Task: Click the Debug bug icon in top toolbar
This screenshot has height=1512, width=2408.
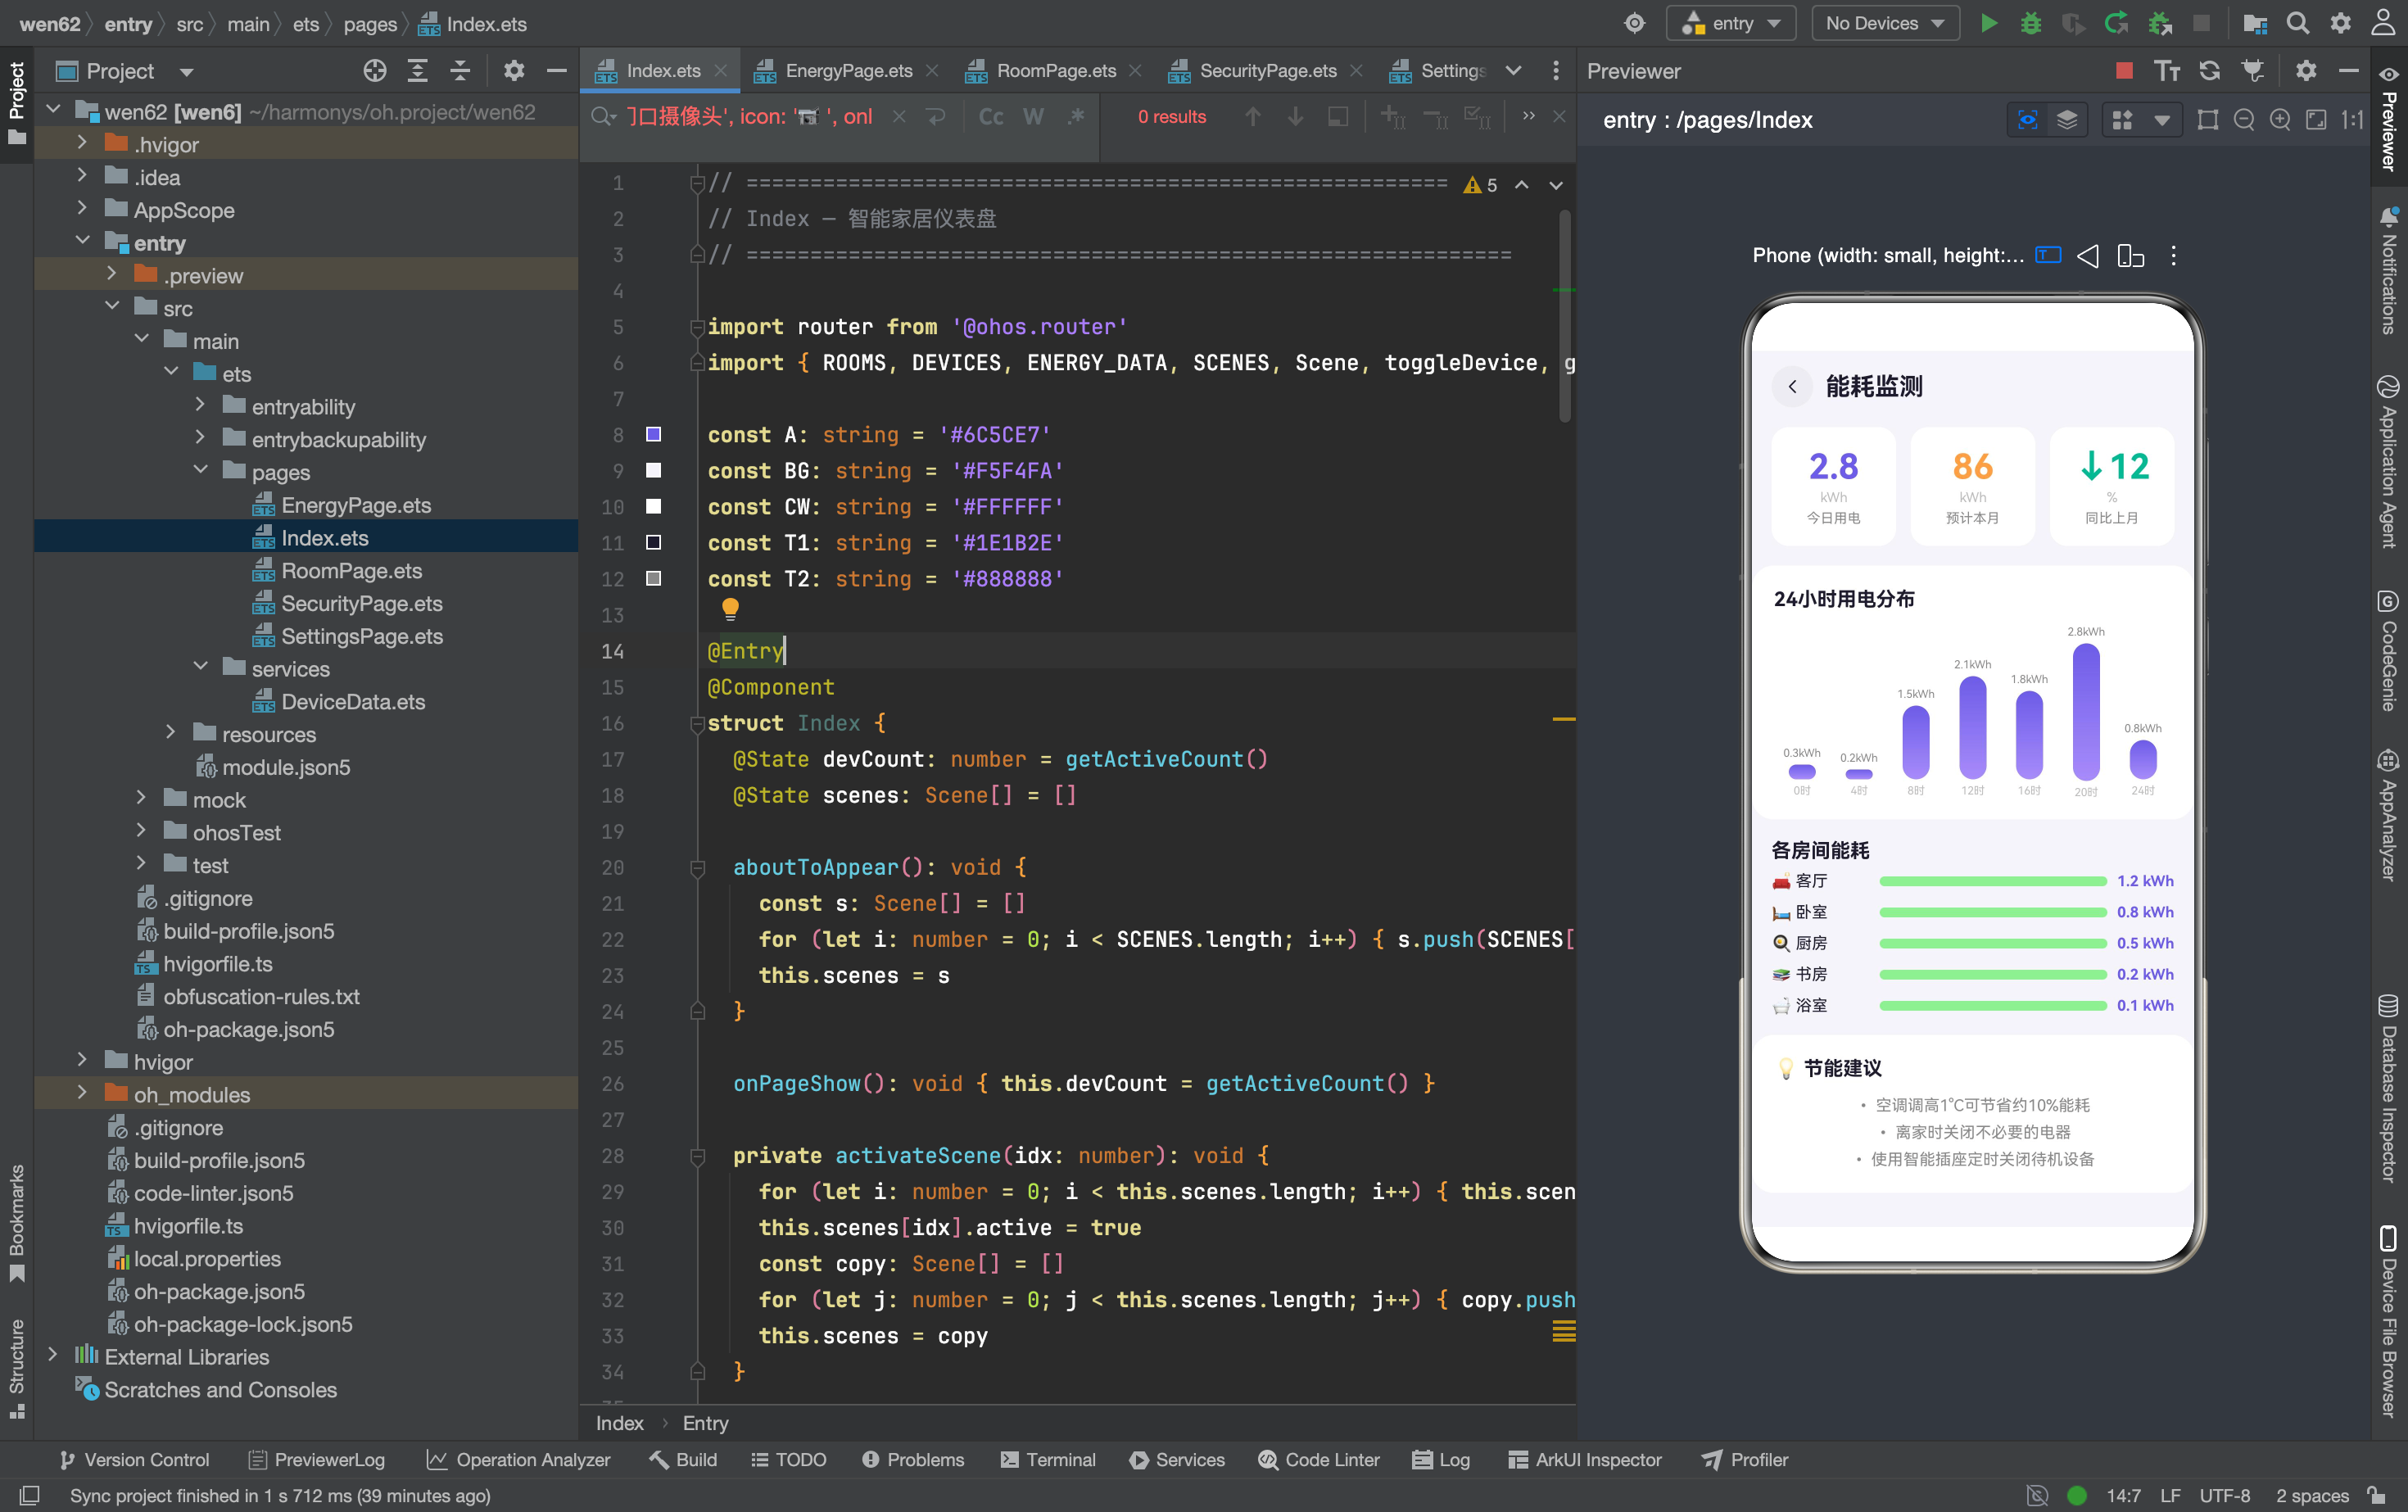Action: [2030, 23]
